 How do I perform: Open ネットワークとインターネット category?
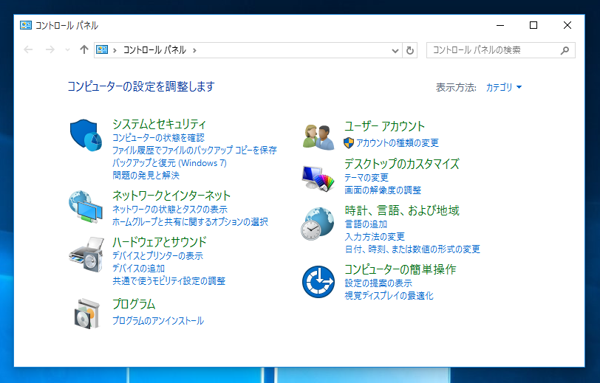click(171, 196)
